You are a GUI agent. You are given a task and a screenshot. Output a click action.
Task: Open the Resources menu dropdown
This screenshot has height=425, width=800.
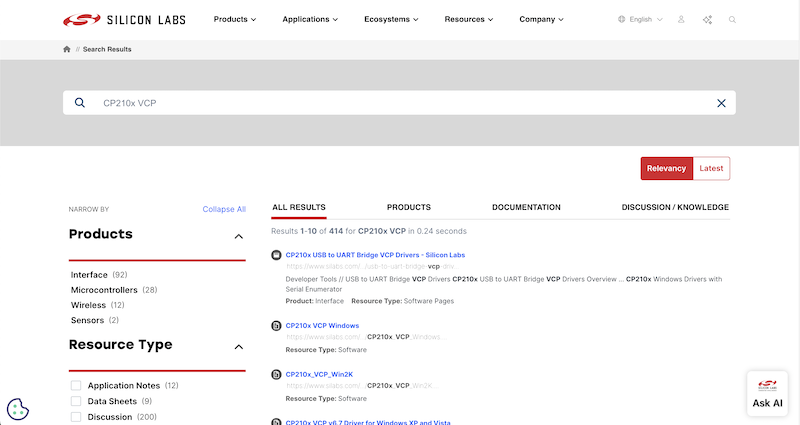coord(468,19)
